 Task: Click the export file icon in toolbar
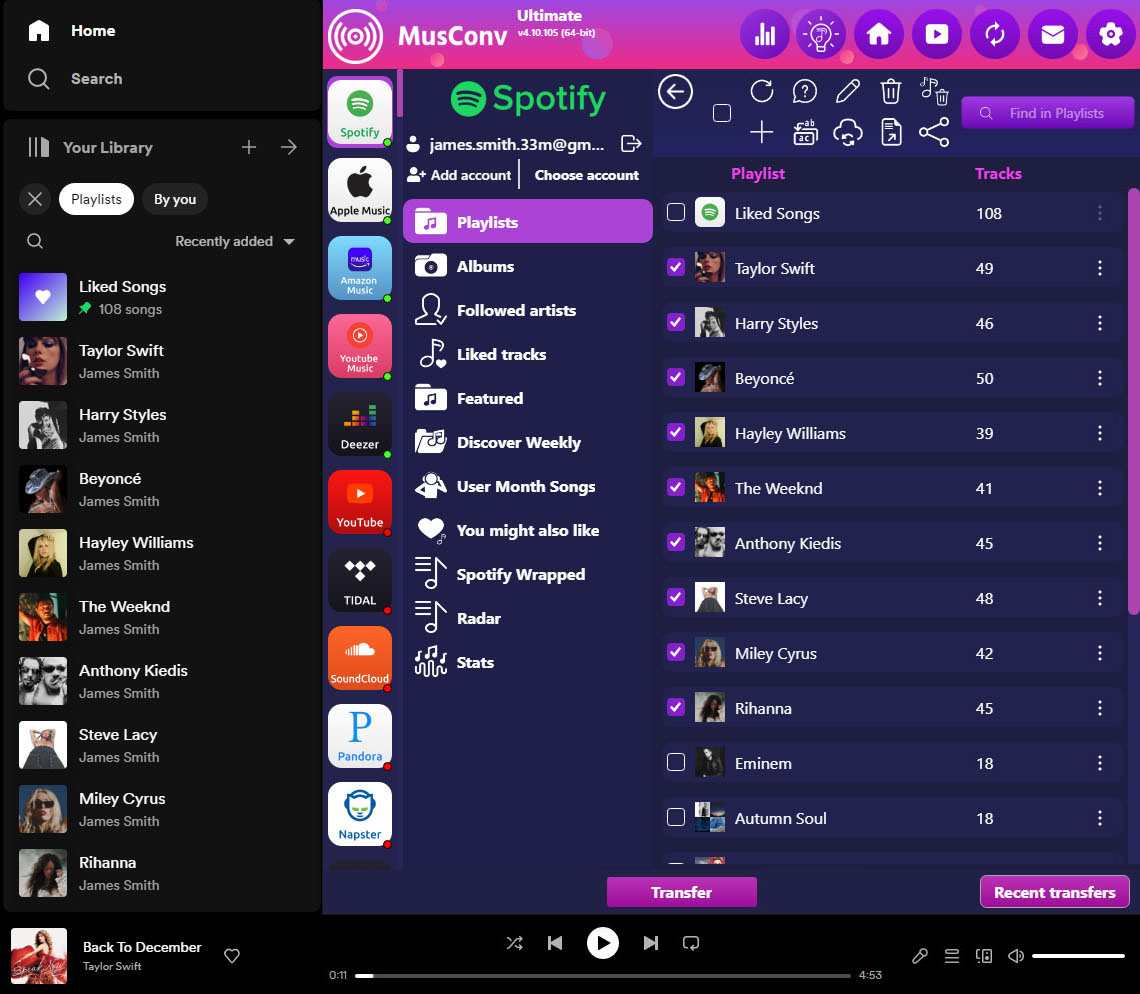coord(891,132)
